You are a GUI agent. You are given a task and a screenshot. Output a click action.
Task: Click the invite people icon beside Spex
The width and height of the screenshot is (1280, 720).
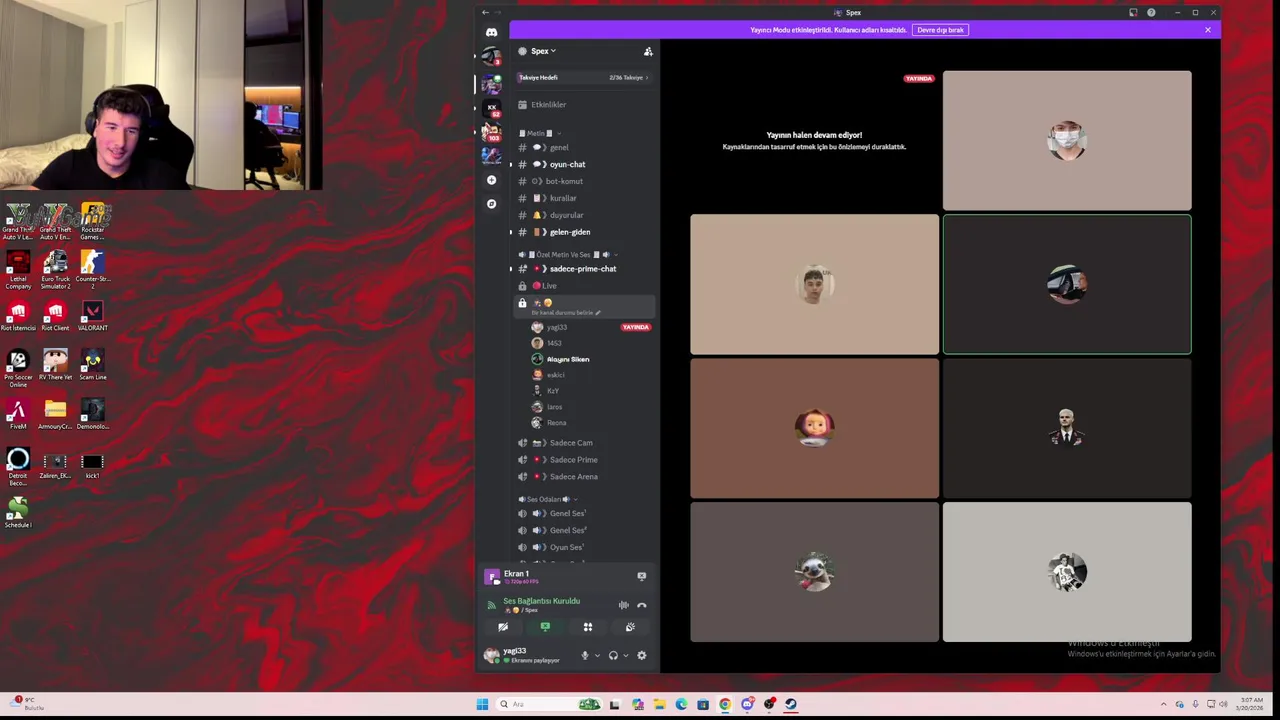648,51
